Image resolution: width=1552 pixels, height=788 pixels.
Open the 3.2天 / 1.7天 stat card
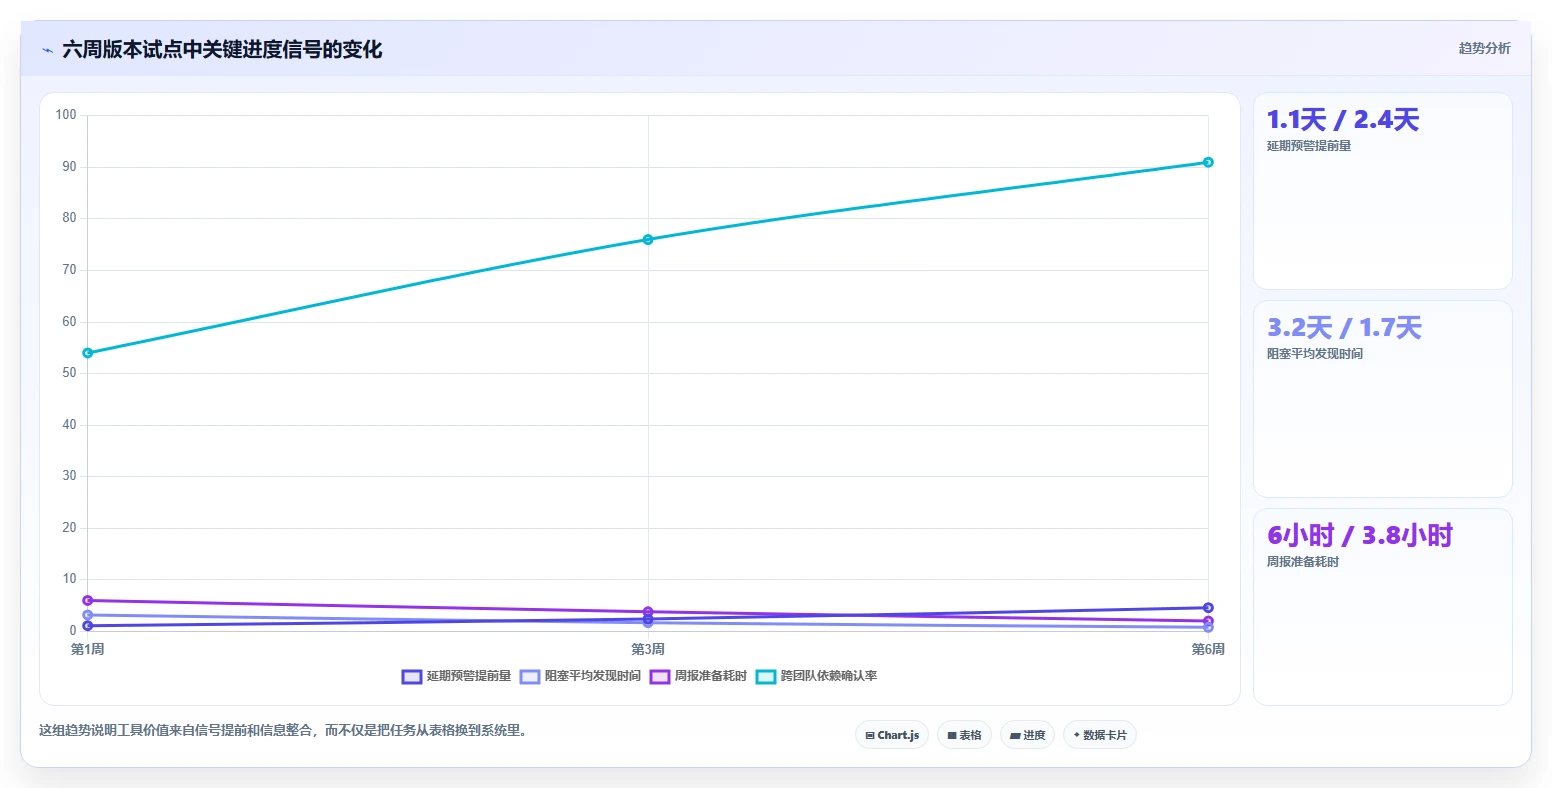[1382, 399]
